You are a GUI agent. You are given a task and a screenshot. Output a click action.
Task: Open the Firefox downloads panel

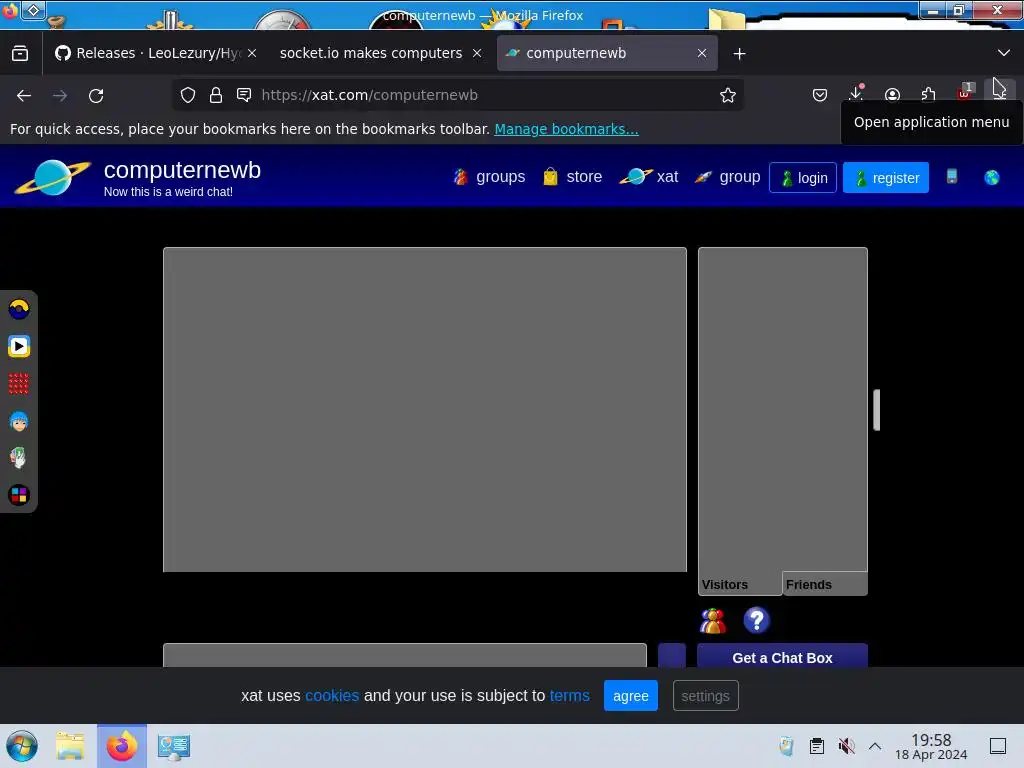pos(856,93)
